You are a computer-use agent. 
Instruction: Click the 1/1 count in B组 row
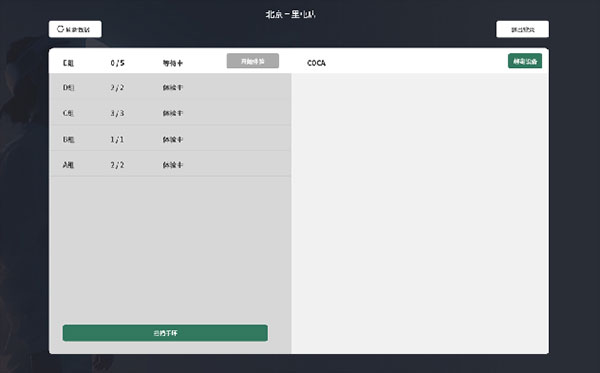pyautogui.click(x=117, y=139)
